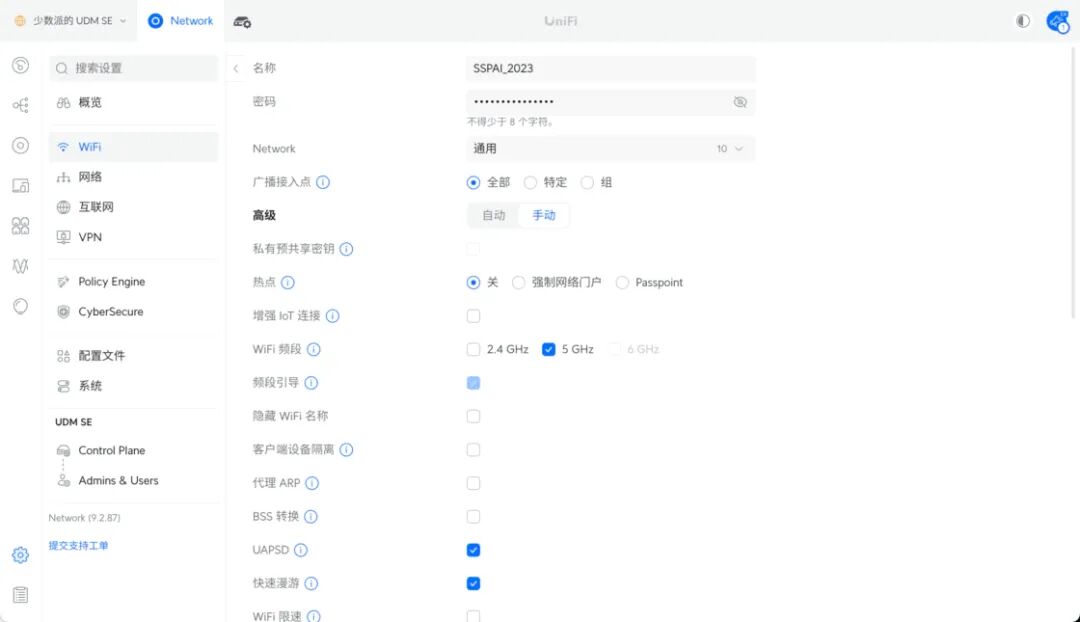Screen dimensions: 1080x622
Task: Open the 互联网 settings section
Action: [x=134, y=207]
